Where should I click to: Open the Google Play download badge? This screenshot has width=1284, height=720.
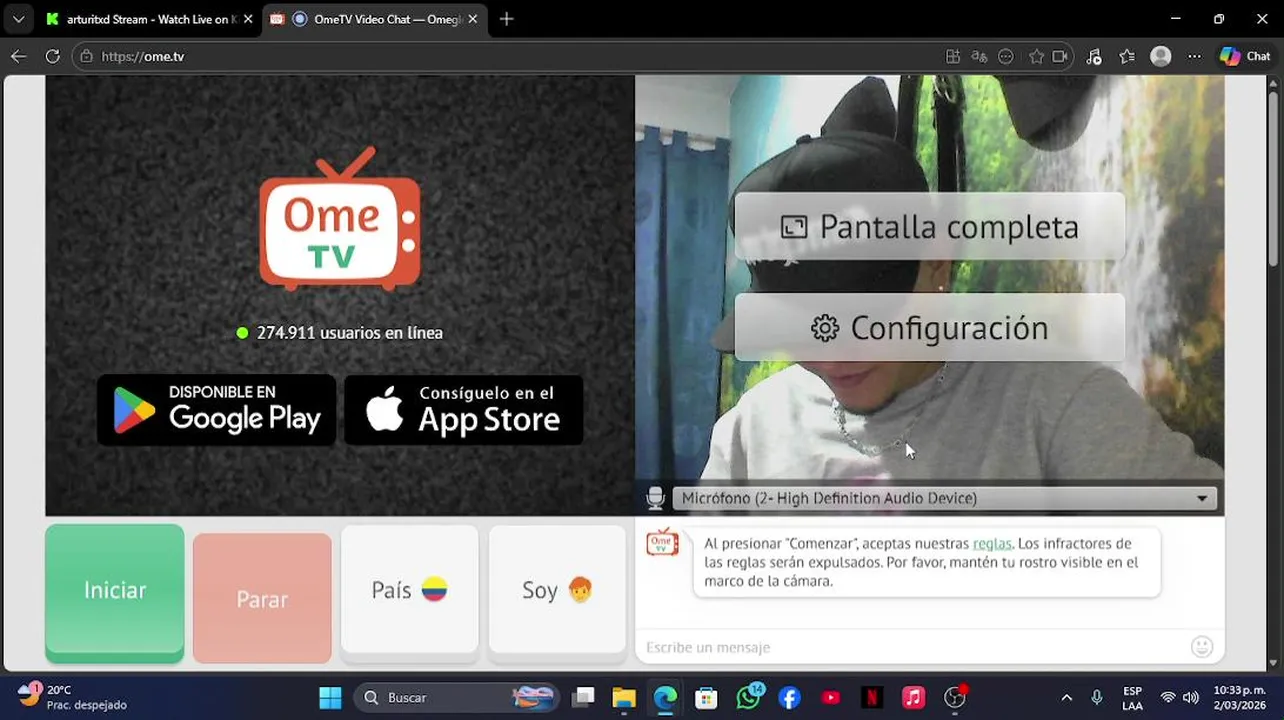tap(216, 410)
